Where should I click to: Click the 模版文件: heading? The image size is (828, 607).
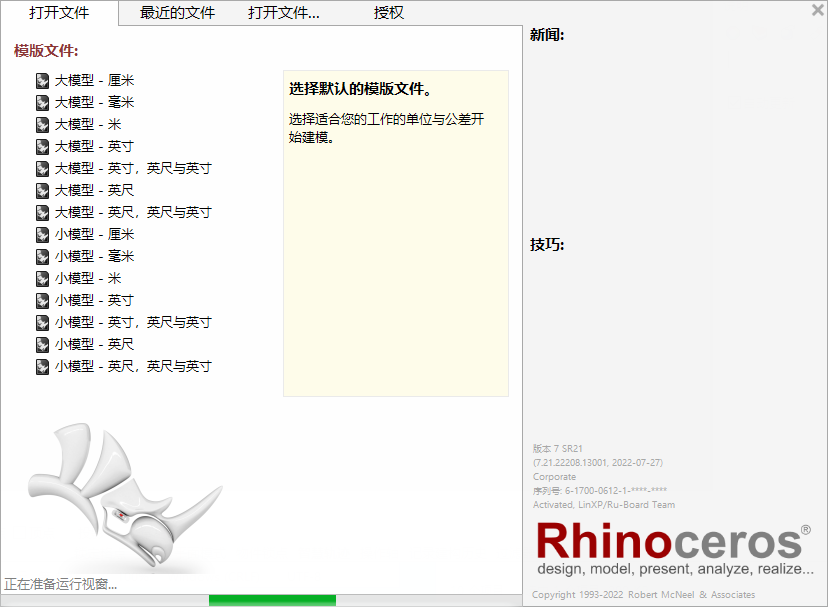pyautogui.click(x=46, y=51)
